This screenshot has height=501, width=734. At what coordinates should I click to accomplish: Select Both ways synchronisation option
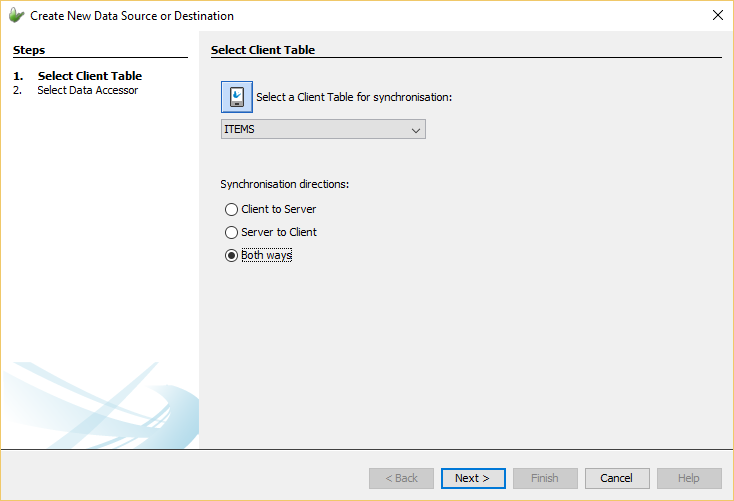click(x=232, y=255)
